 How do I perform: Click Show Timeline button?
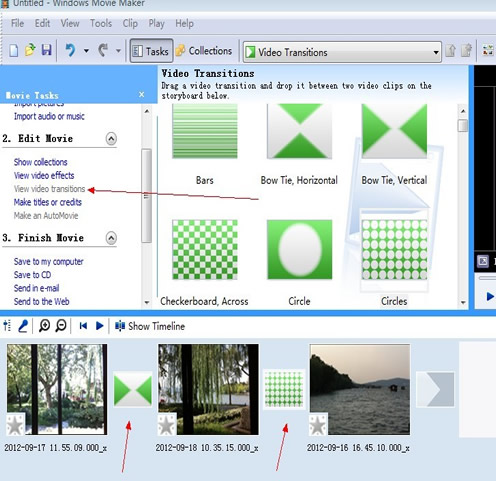click(x=150, y=326)
